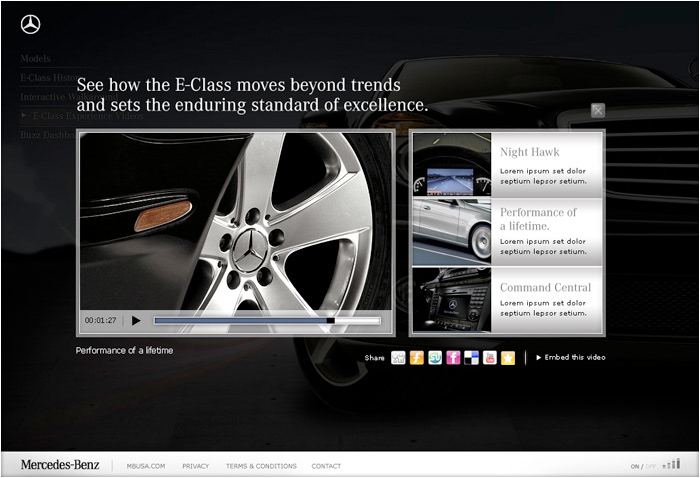Click the yellow star favorites icon

(508, 357)
